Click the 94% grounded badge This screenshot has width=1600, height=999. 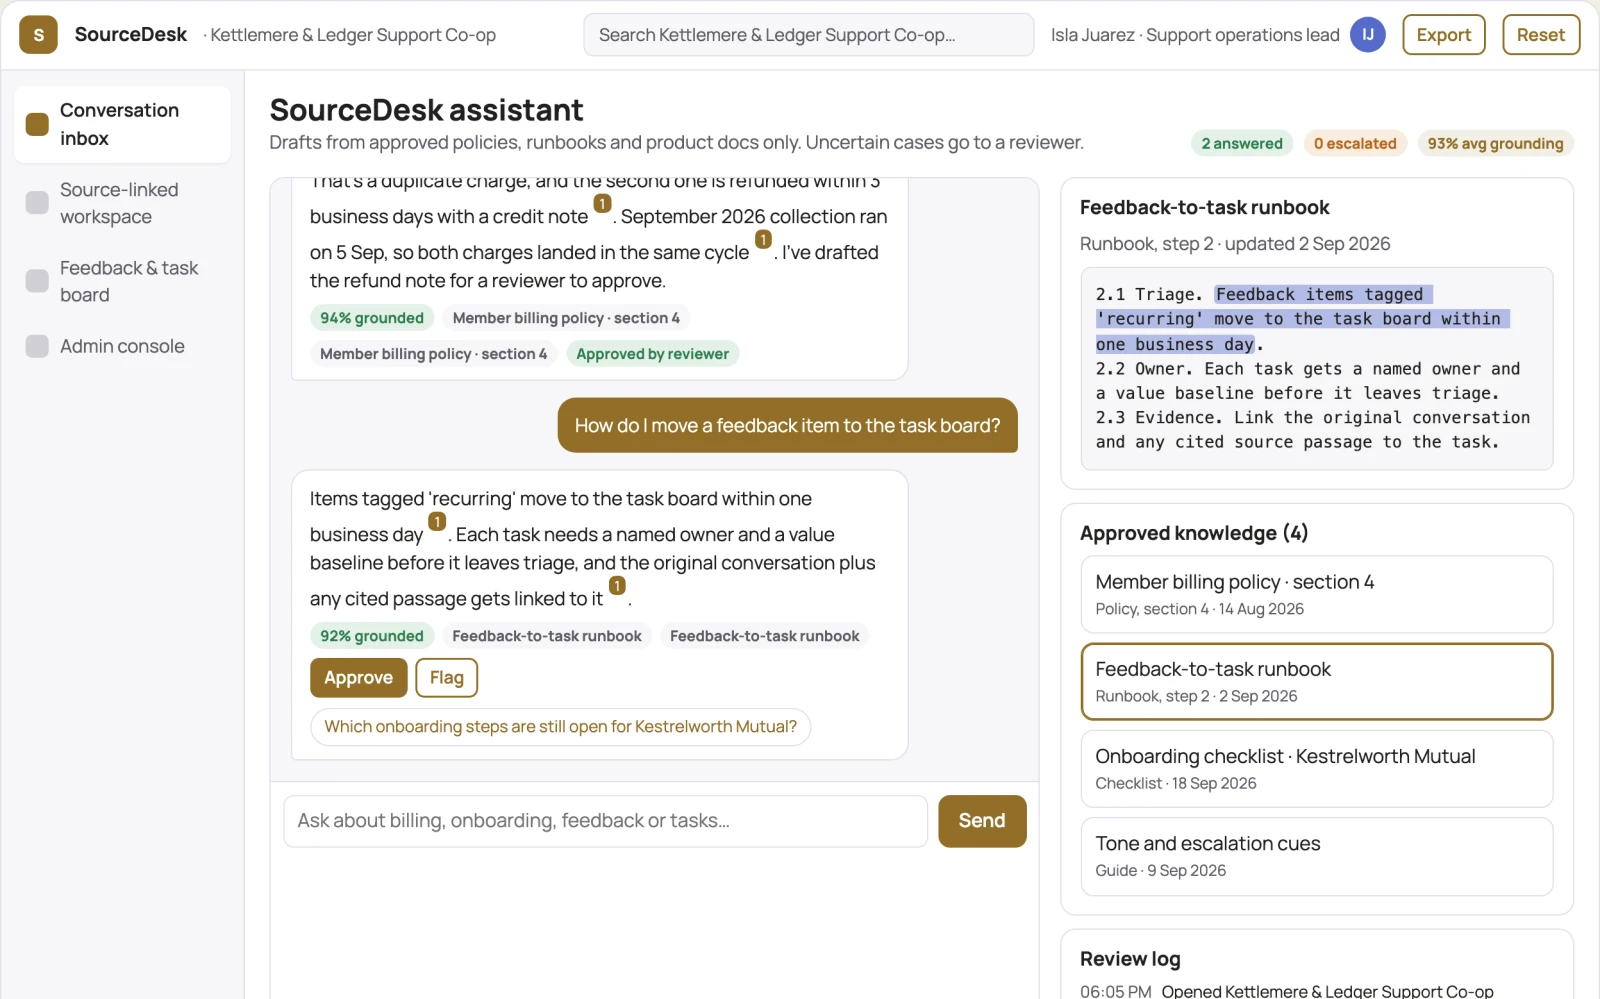[372, 318]
